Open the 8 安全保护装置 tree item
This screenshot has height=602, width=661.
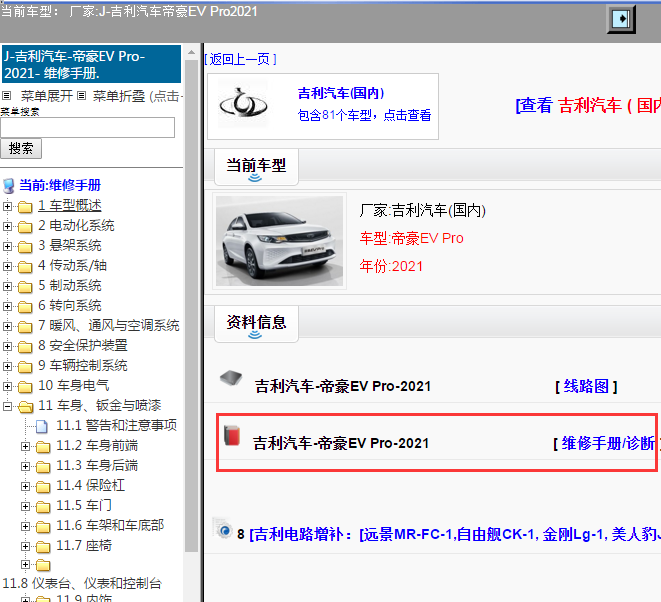click(83, 346)
